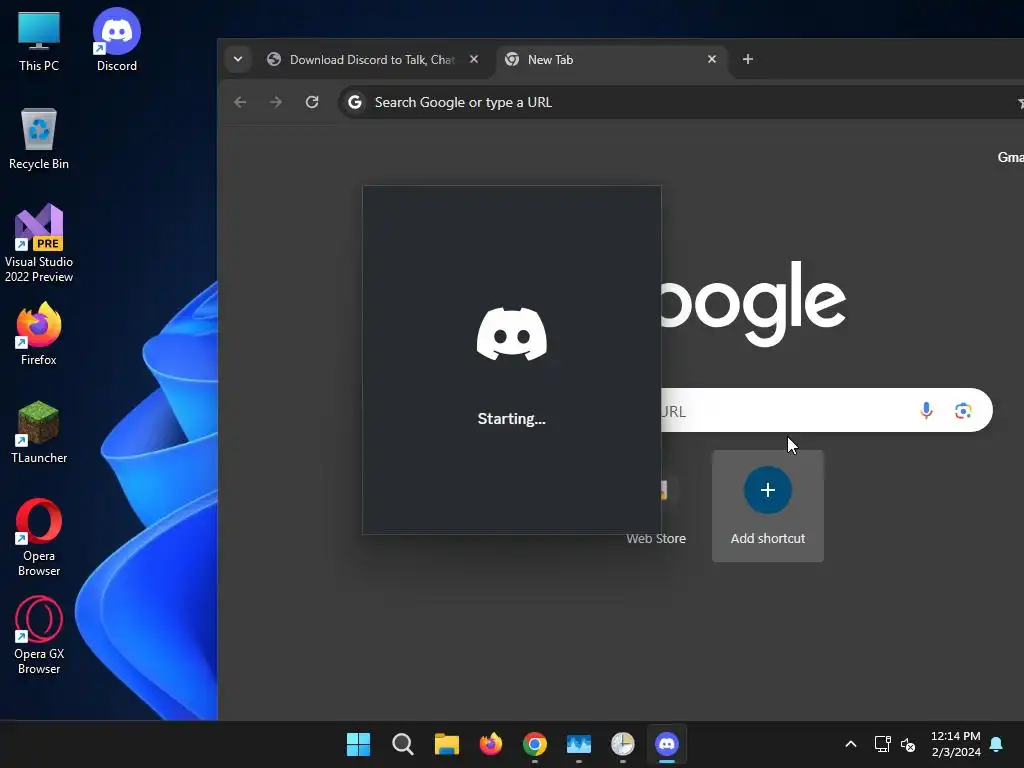
Task: Select the Opera GX Browser shortcut
Action: coord(39,635)
